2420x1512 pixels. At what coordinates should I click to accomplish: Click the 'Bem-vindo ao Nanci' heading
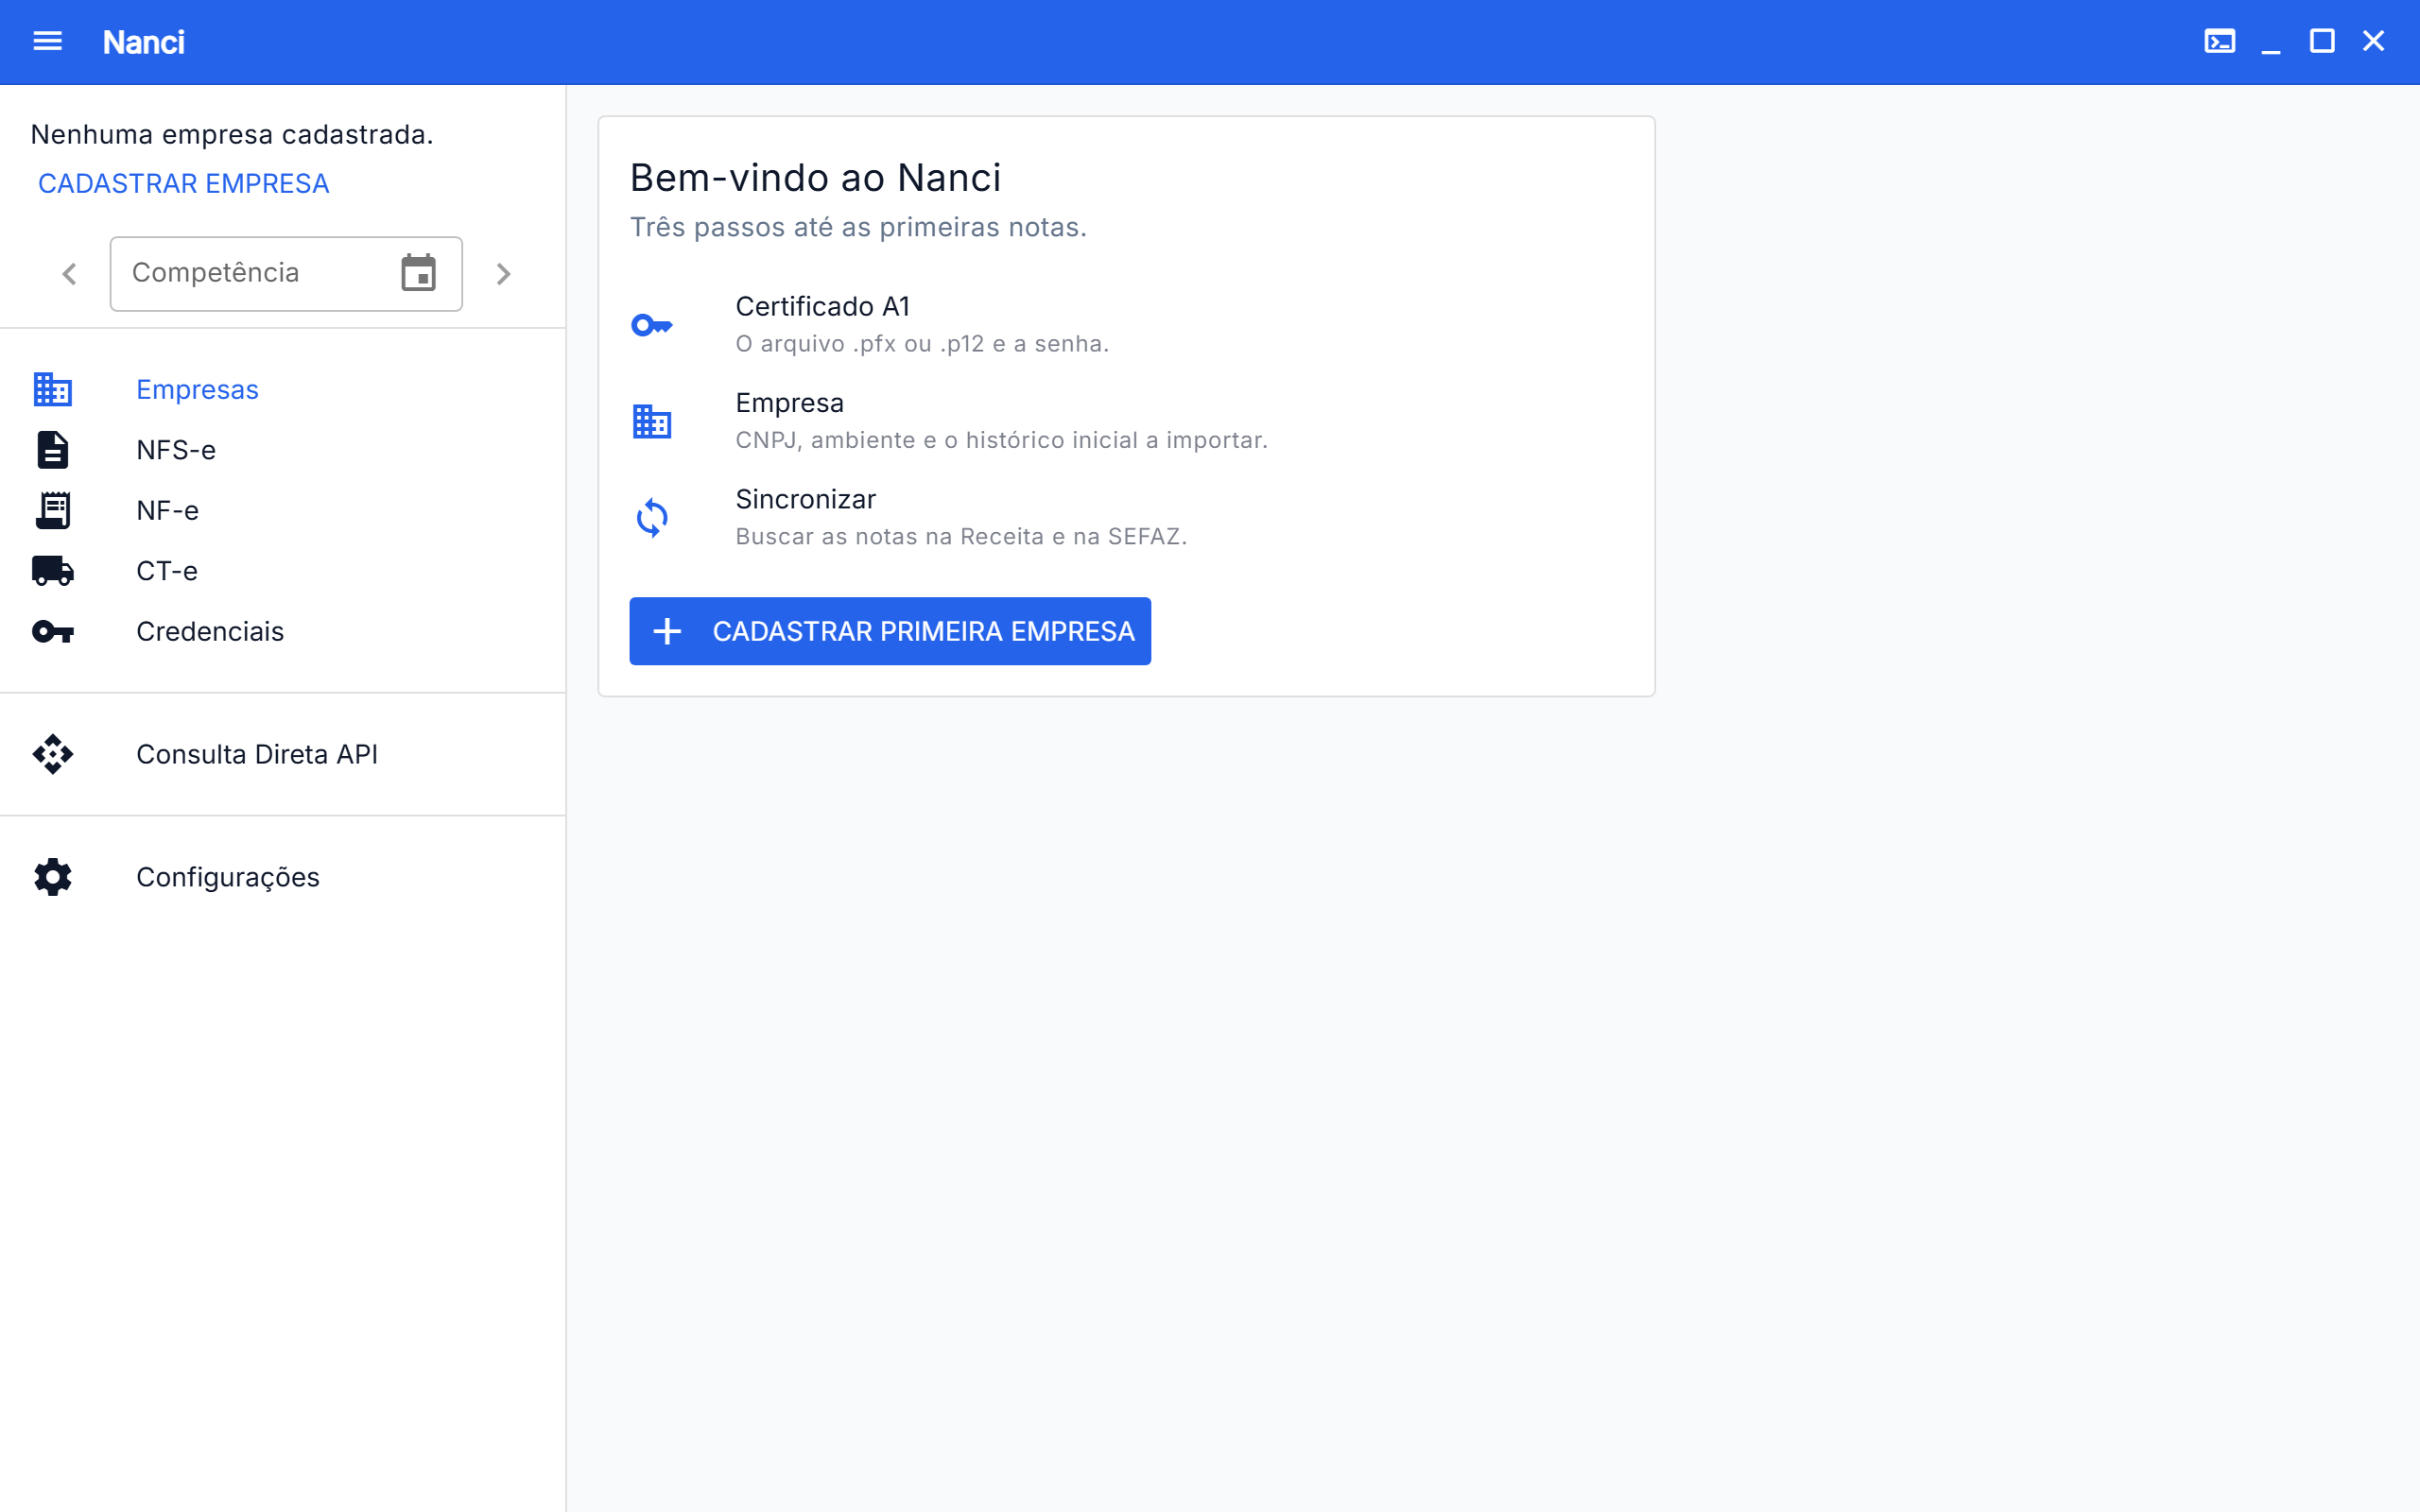click(x=815, y=178)
